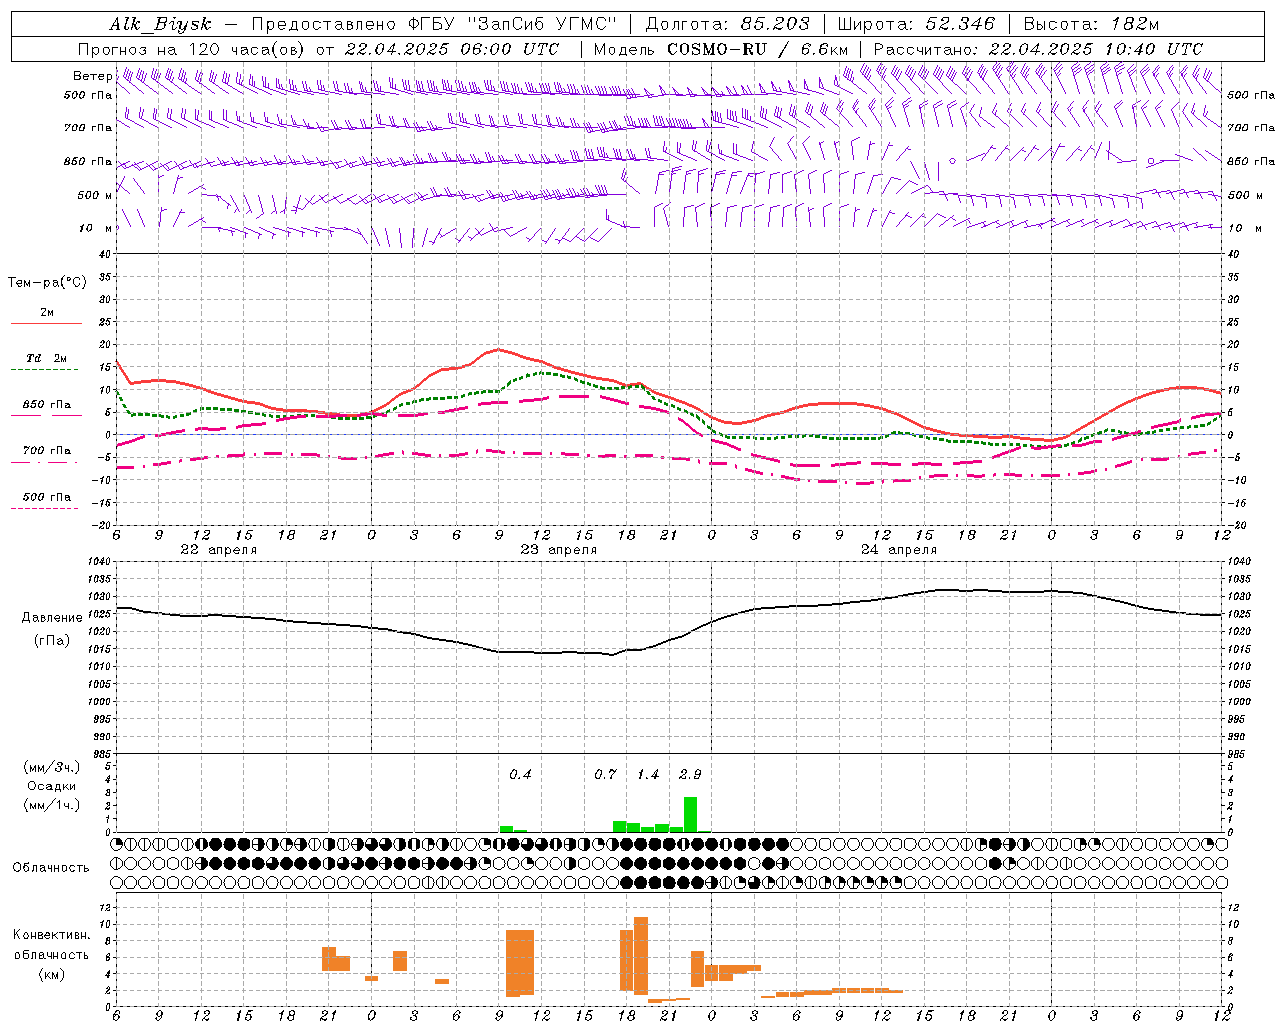Select the 24 апреля date label
1280x1024 pixels.
(899, 550)
